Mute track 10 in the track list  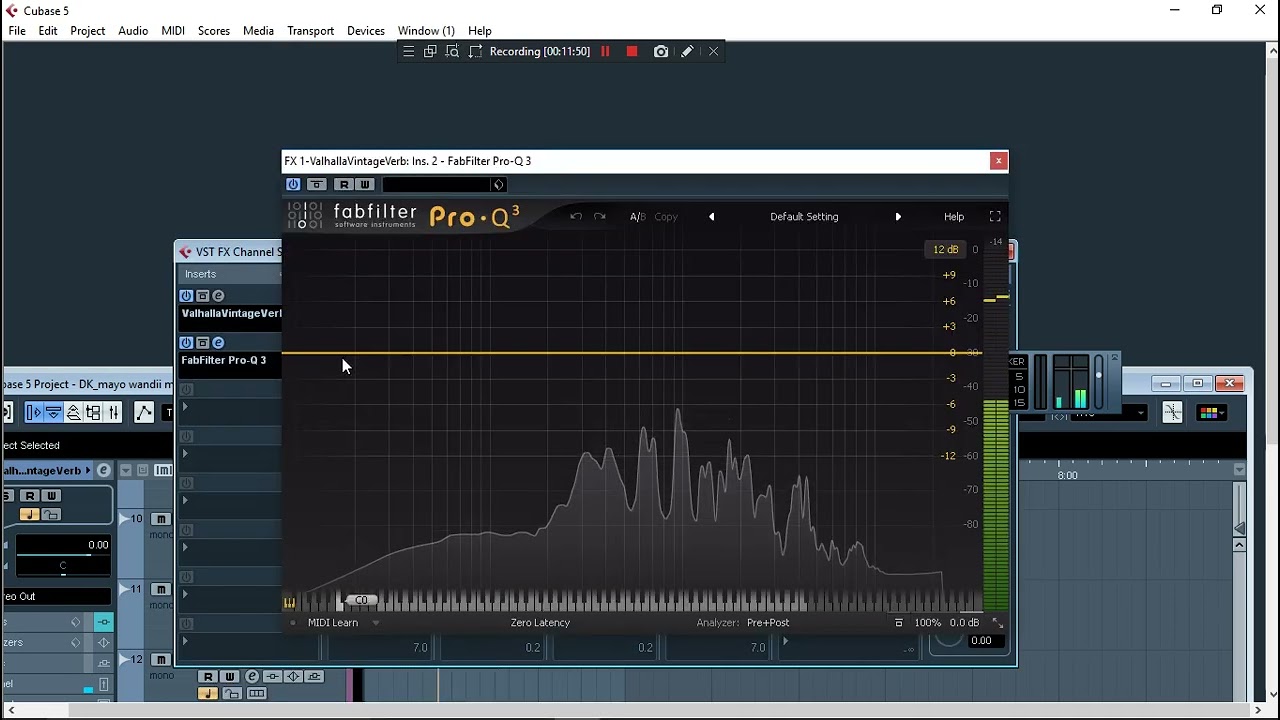(160, 519)
